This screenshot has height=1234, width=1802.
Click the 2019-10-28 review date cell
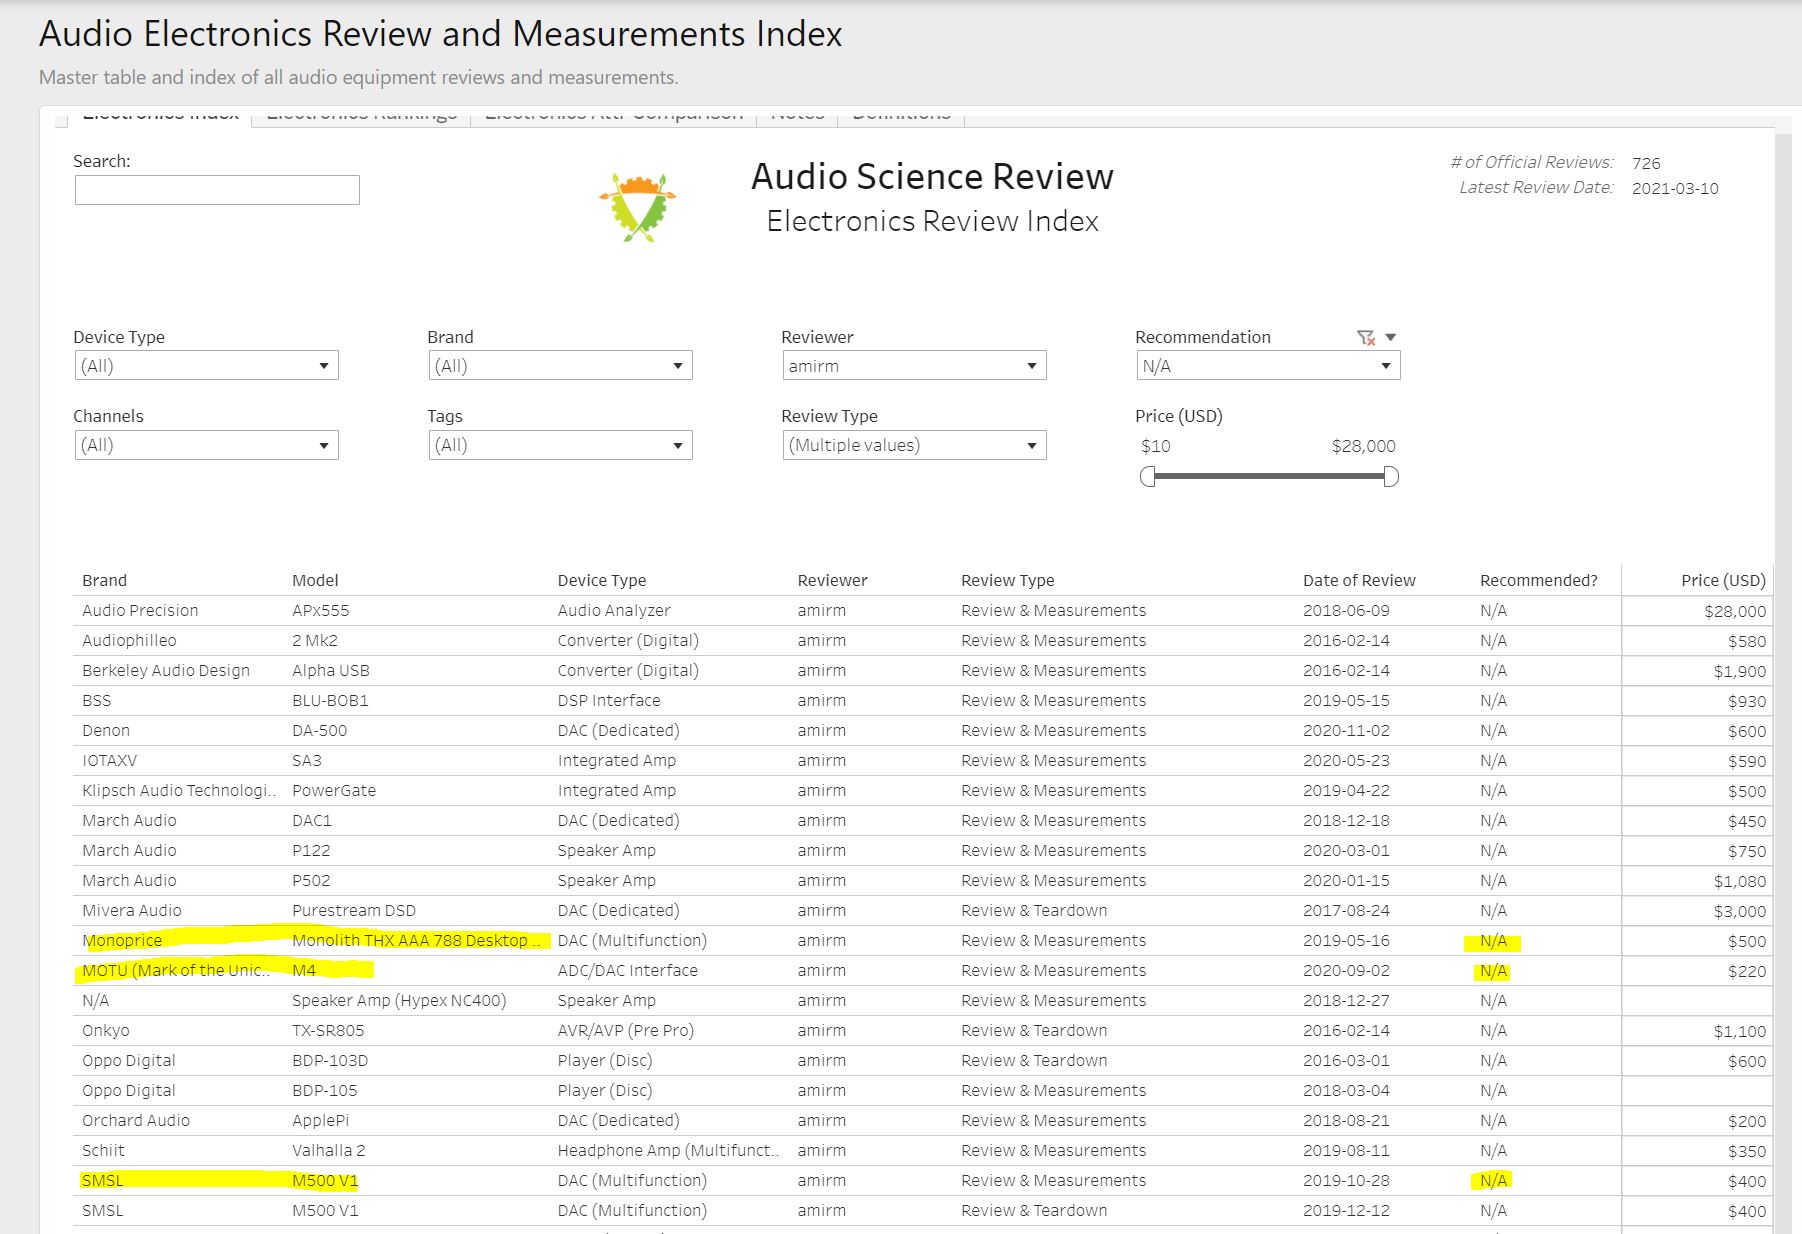pyautogui.click(x=1346, y=1180)
